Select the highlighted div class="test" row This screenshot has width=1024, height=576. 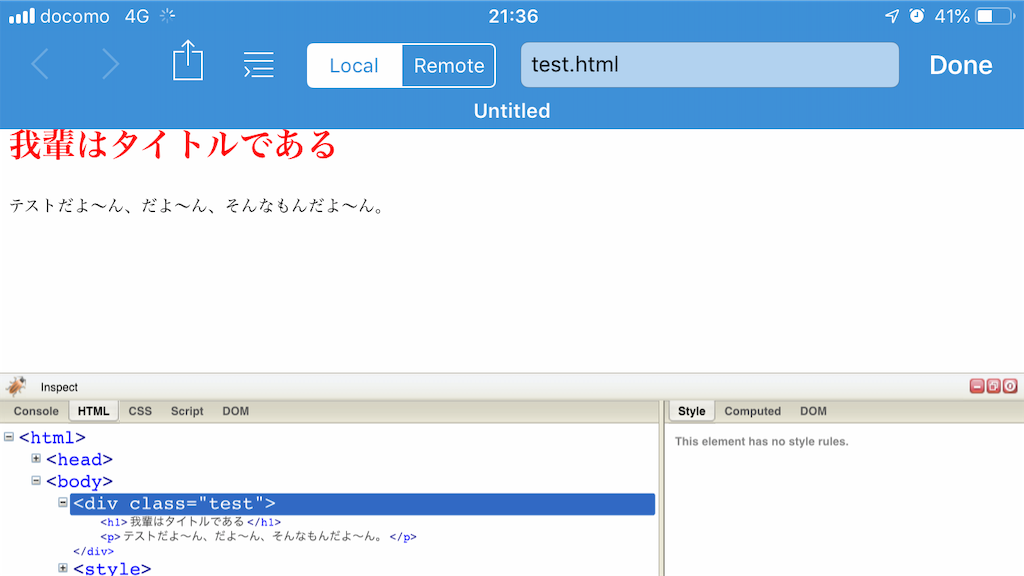[x=362, y=504]
